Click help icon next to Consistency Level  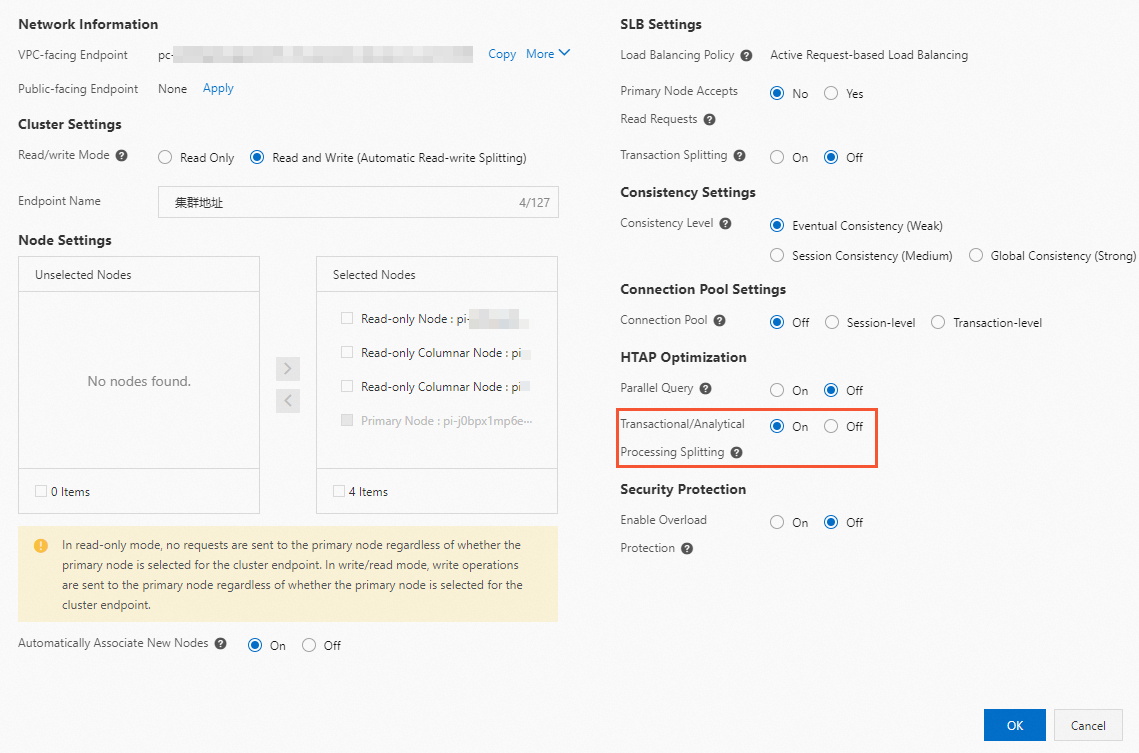pos(726,224)
